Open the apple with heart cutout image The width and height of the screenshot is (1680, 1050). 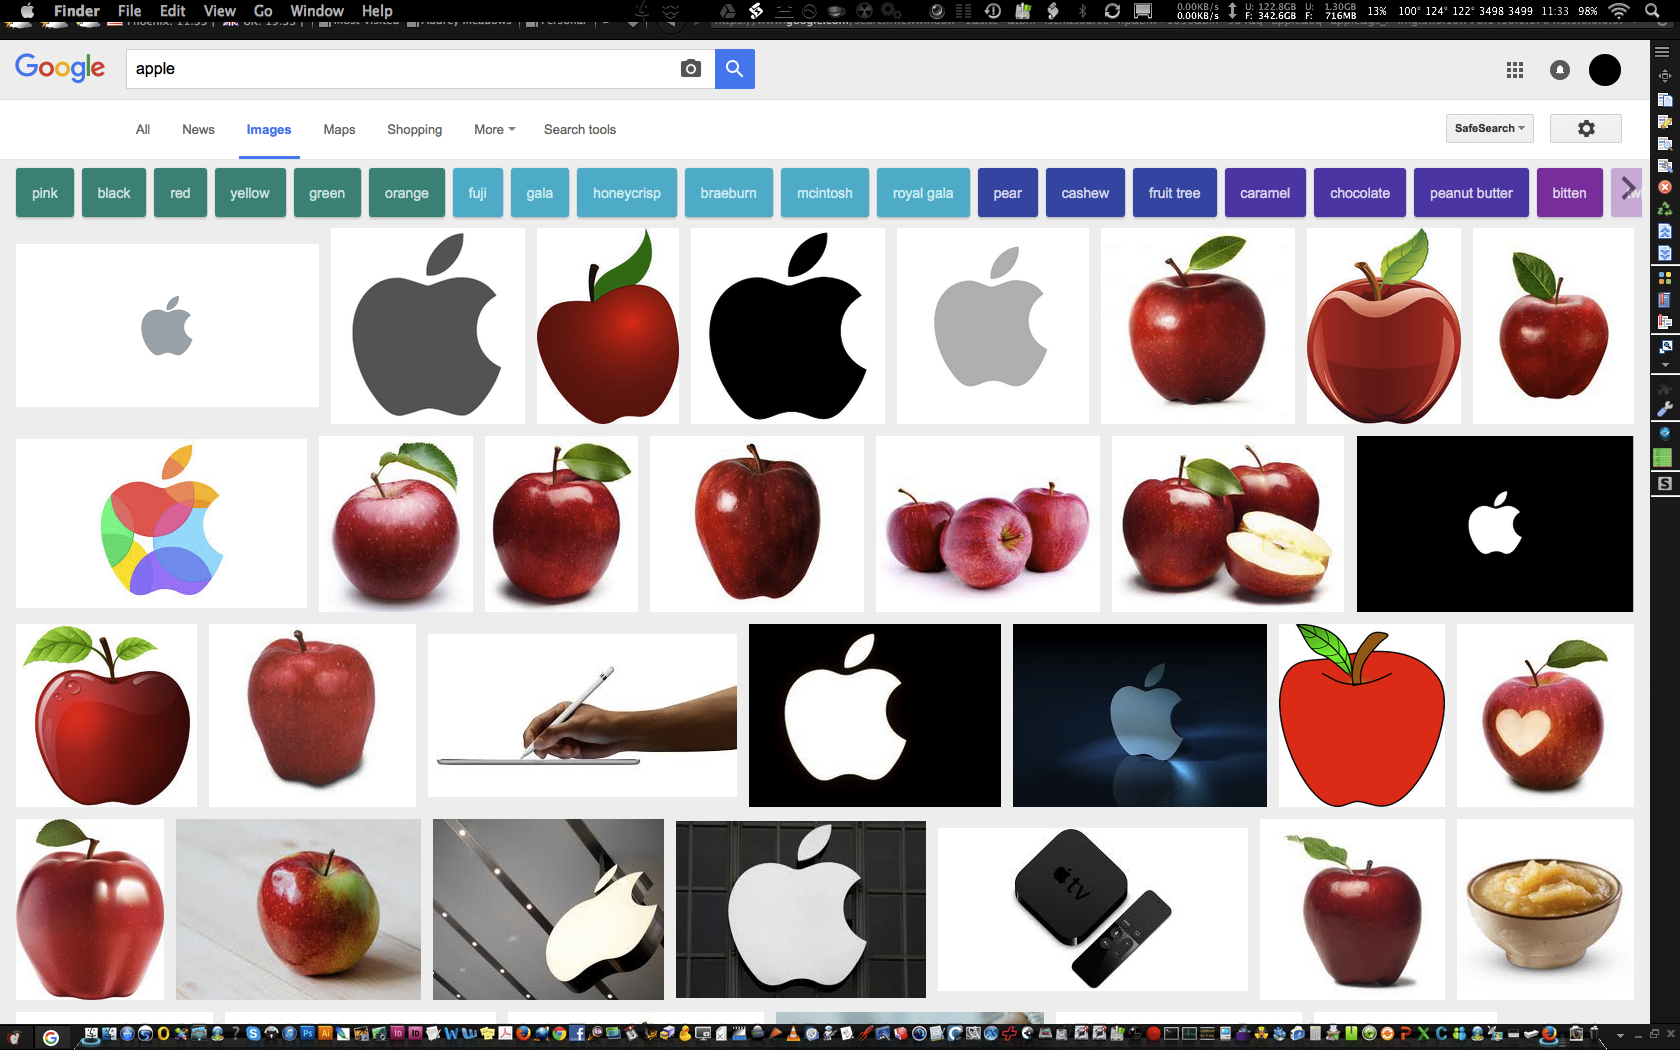pyautogui.click(x=1545, y=715)
